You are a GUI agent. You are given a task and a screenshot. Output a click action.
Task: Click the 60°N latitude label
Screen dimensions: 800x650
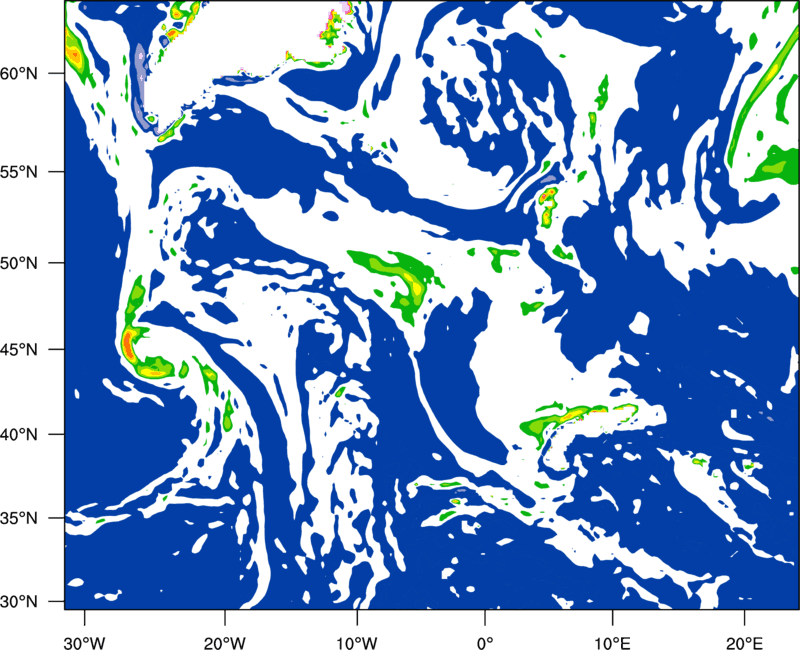[x=19, y=73]
